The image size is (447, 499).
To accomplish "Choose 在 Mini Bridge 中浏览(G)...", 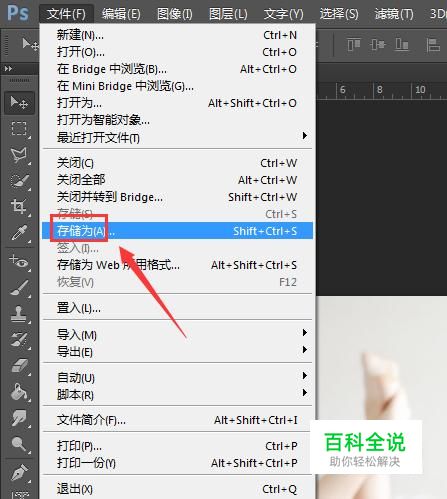I will pos(177,86).
